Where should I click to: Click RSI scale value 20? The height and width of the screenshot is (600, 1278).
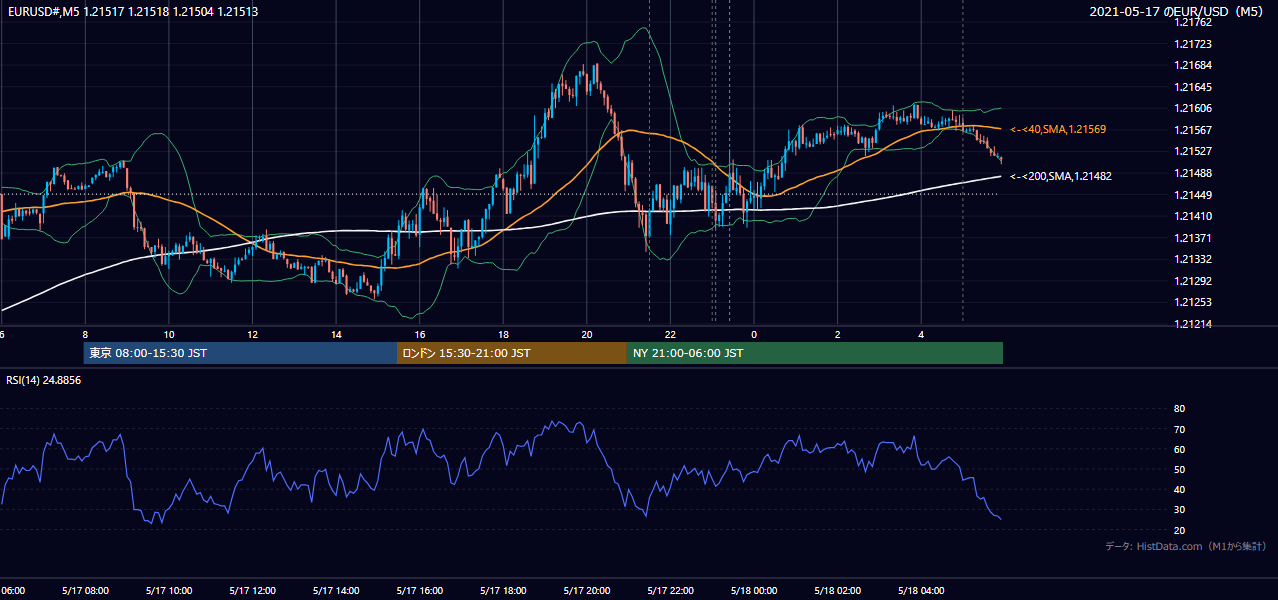pos(1179,530)
